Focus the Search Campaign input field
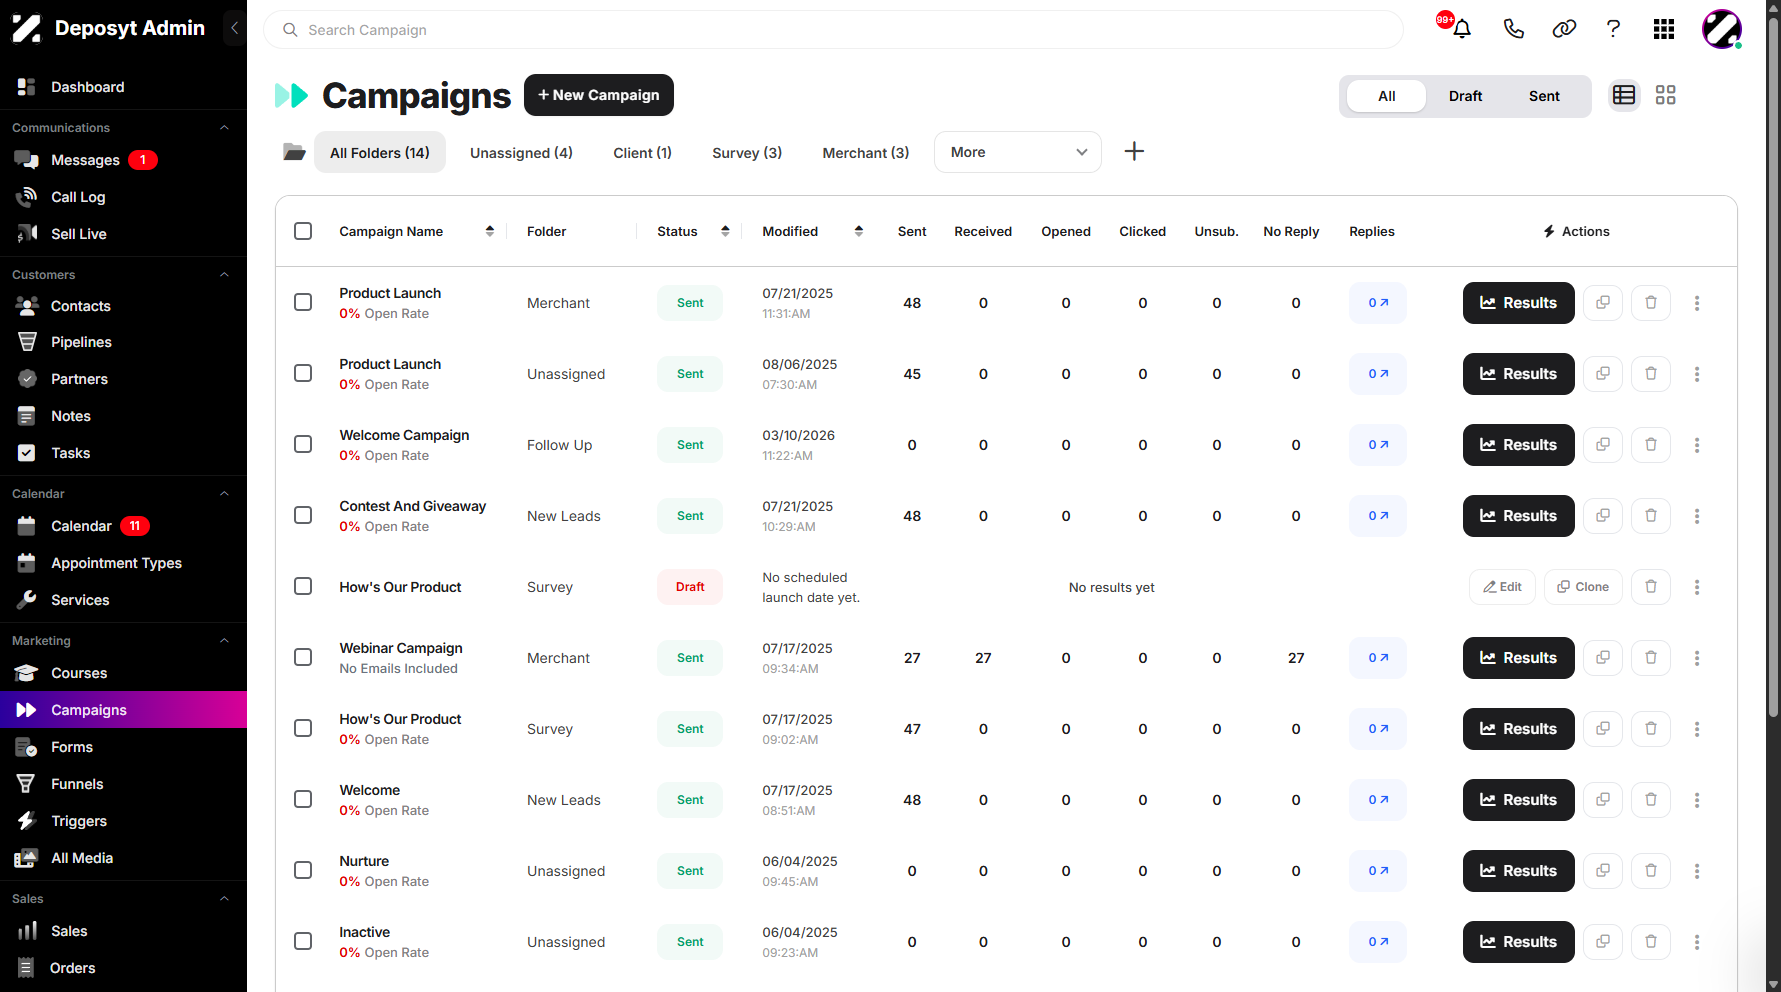This screenshot has height=992, width=1781. coord(833,30)
